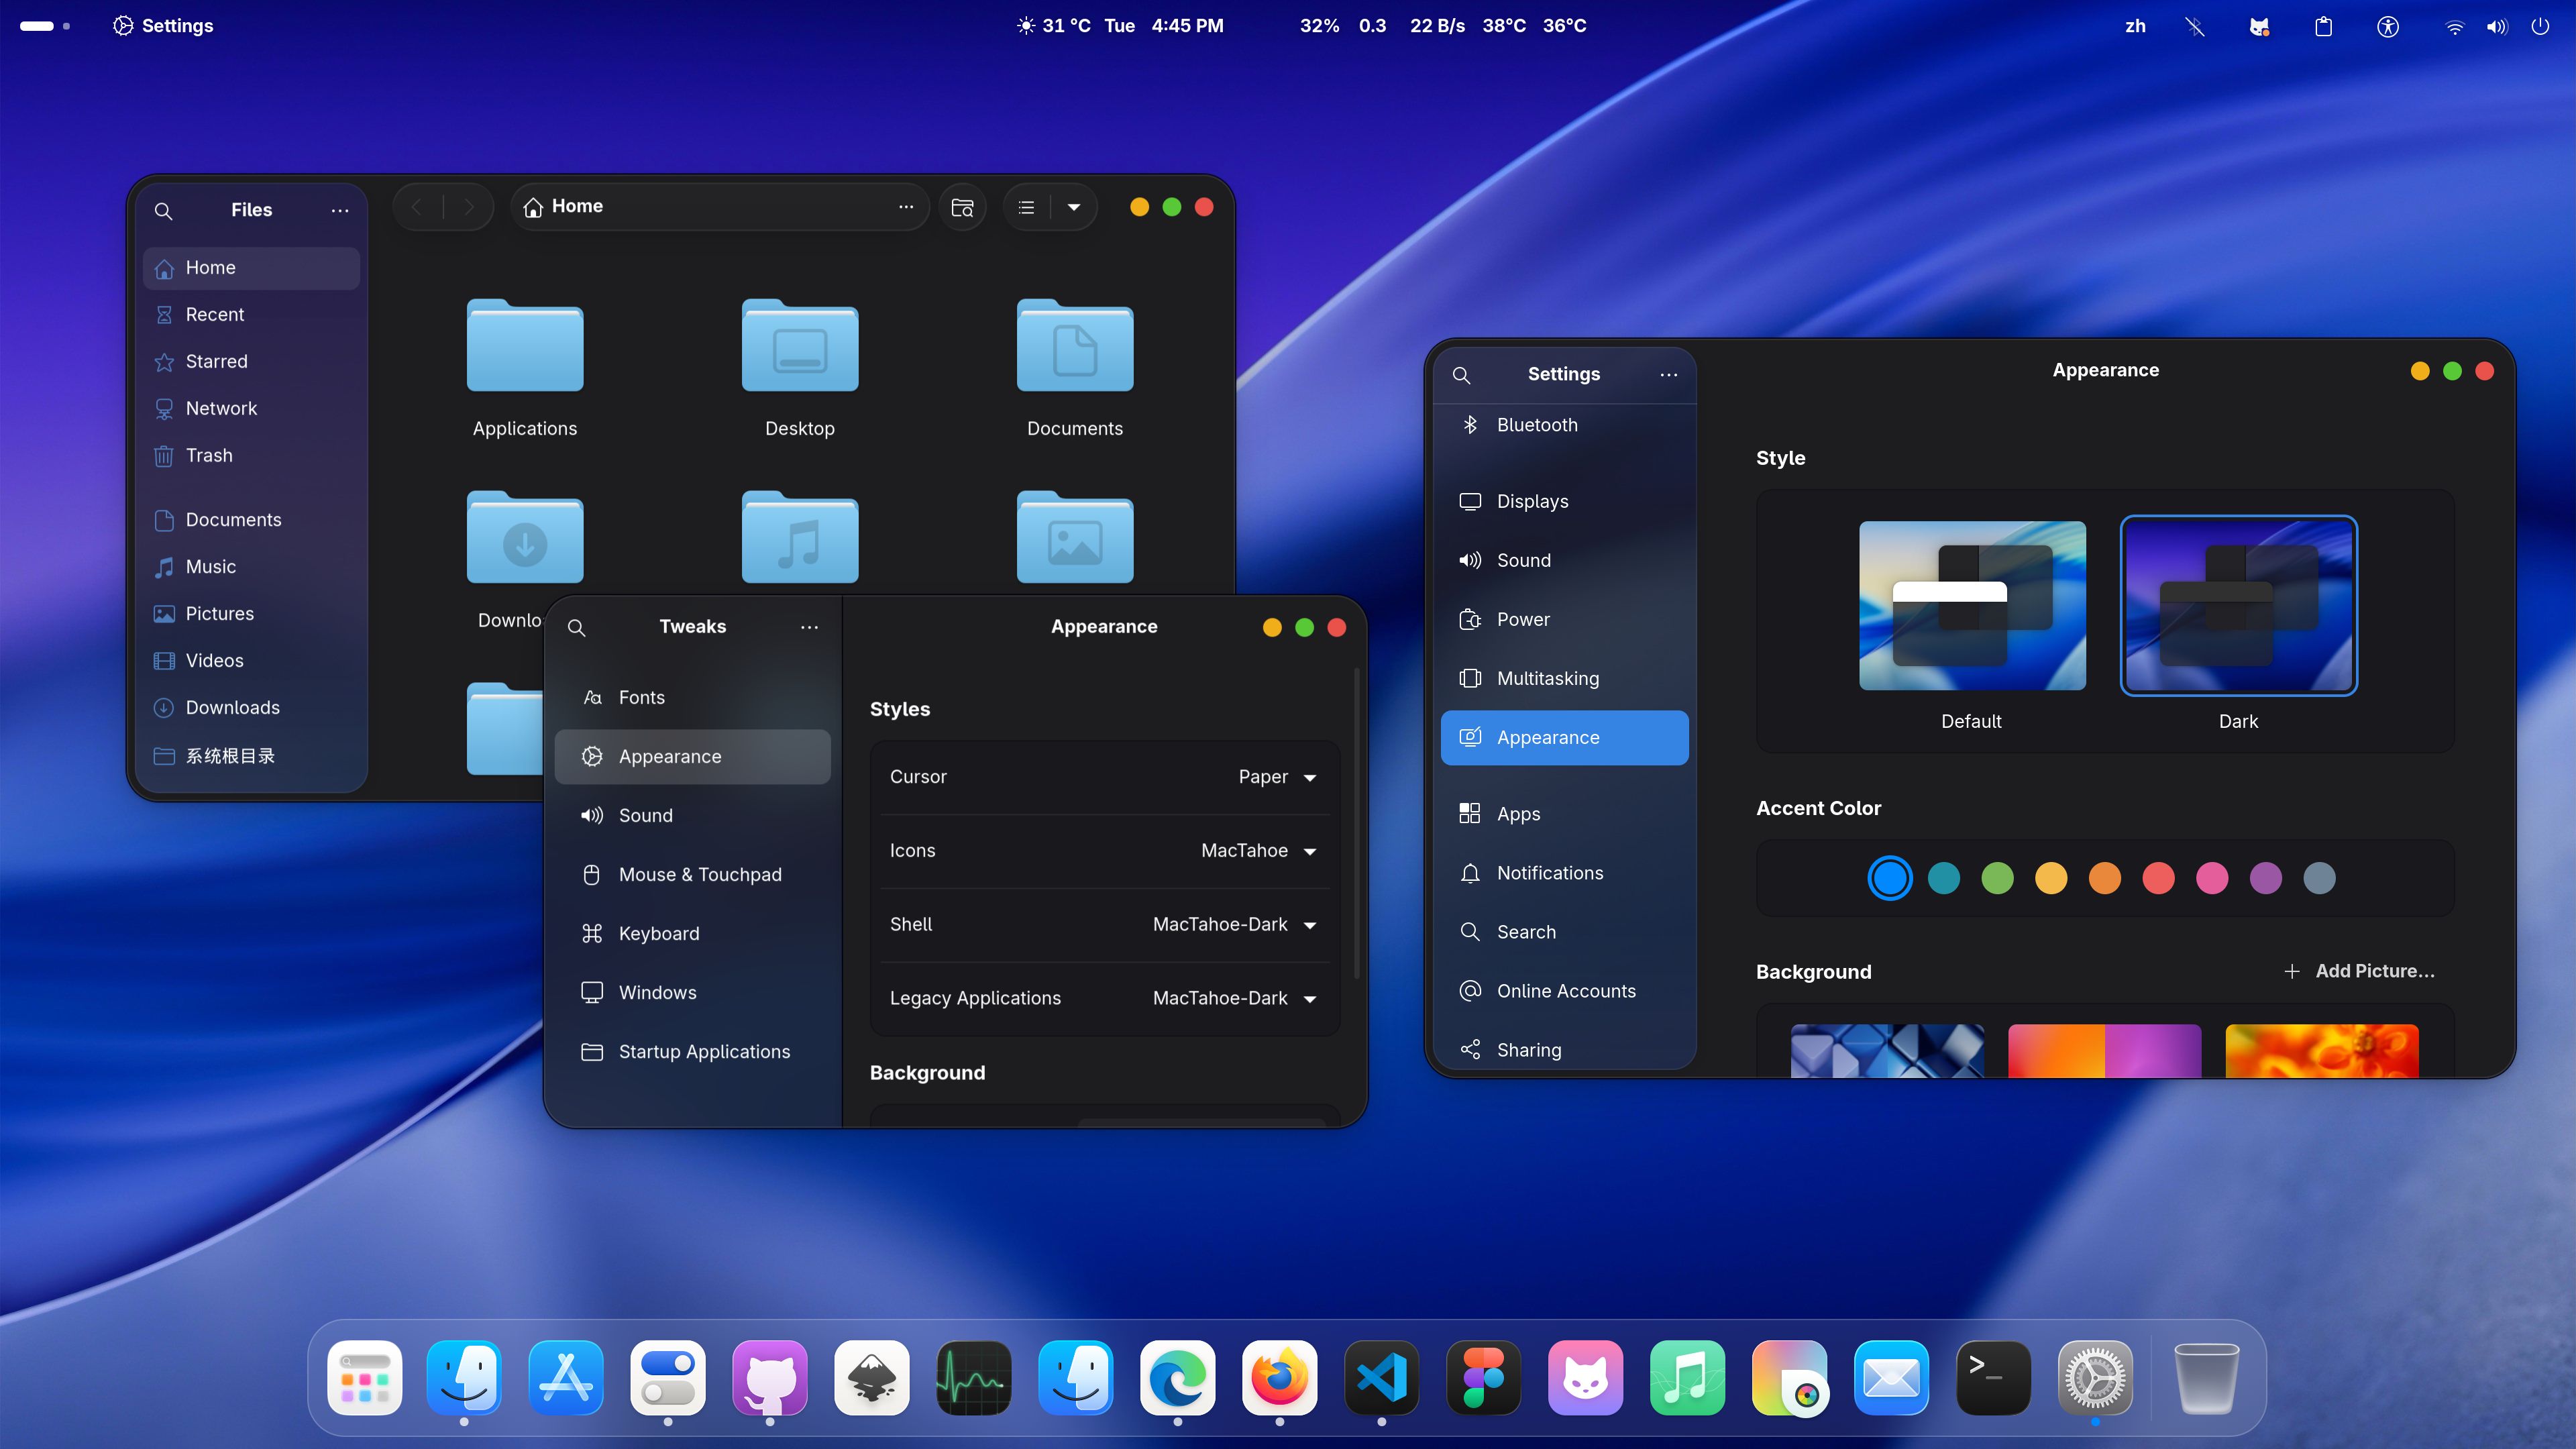Select the Default style option
Viewport: 2576px width, 1449px height.
point(1971,605)
